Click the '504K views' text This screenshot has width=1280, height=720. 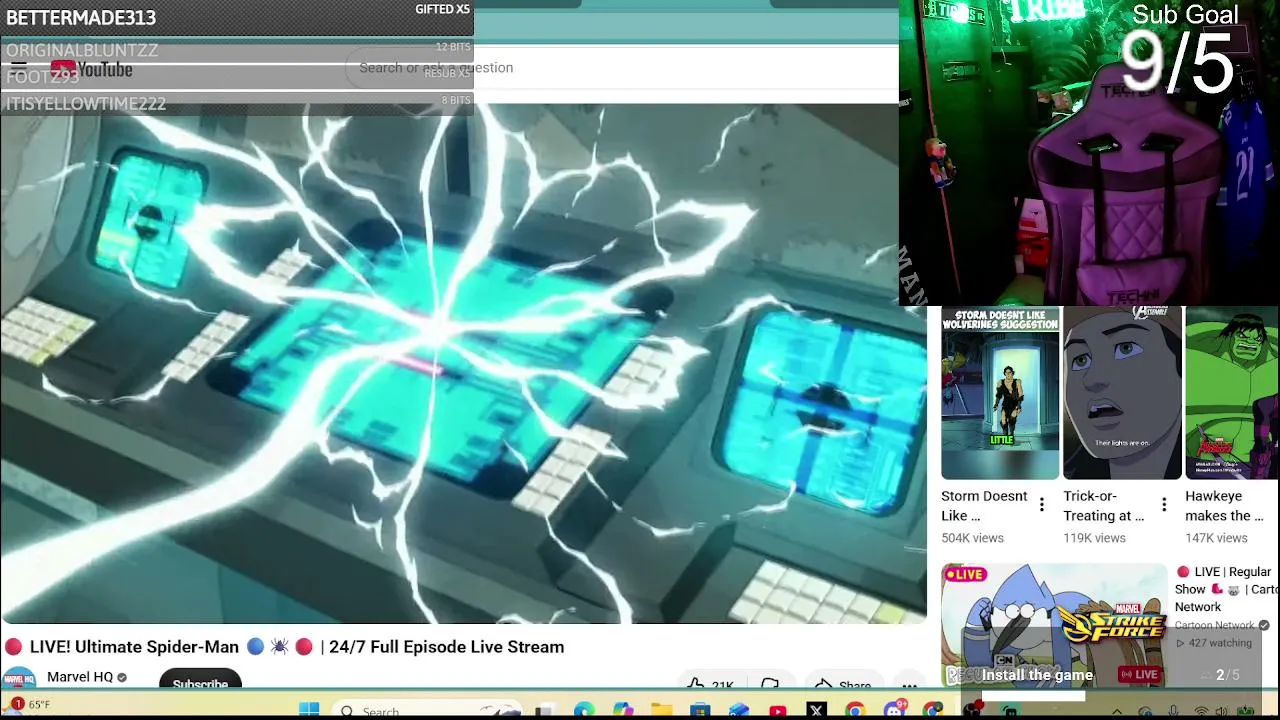tap(972, 538)
